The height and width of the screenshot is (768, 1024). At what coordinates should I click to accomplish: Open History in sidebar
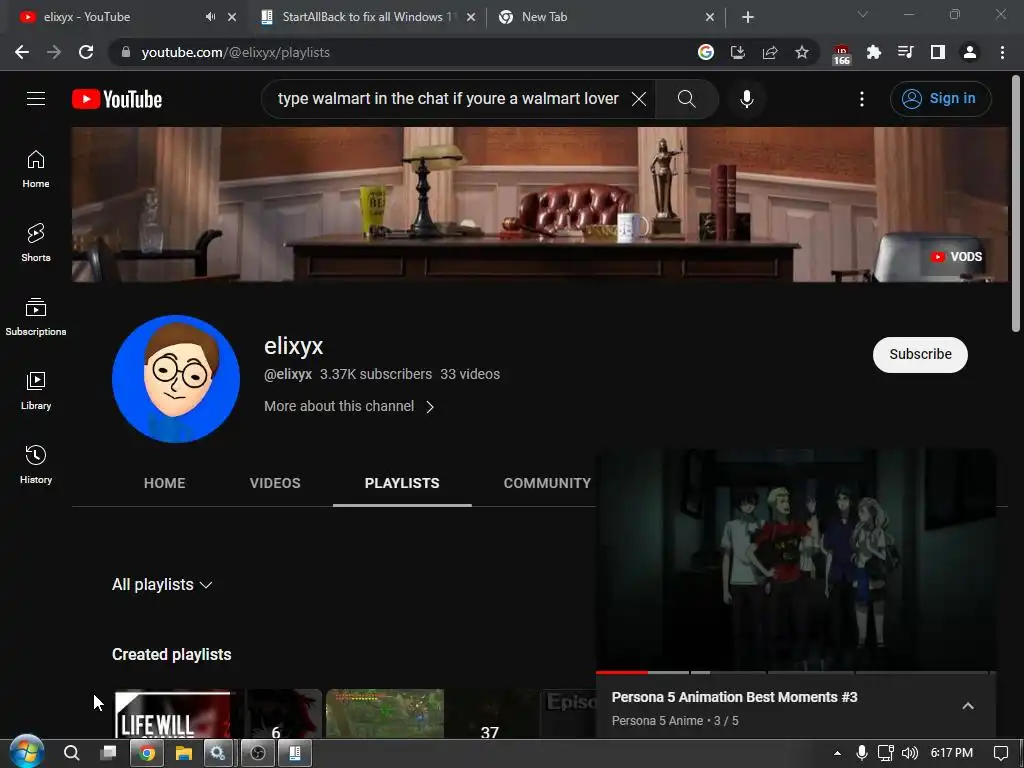tap(36, 464)
